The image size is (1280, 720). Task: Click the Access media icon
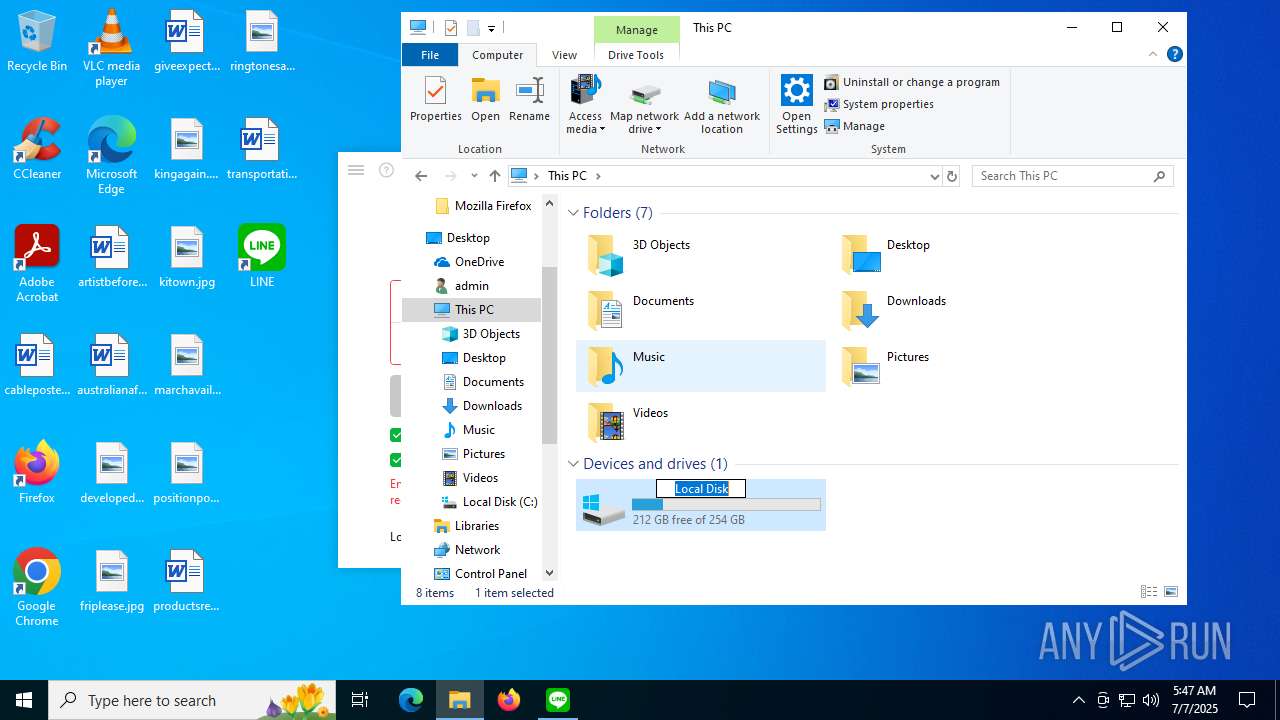pos(585,91)
